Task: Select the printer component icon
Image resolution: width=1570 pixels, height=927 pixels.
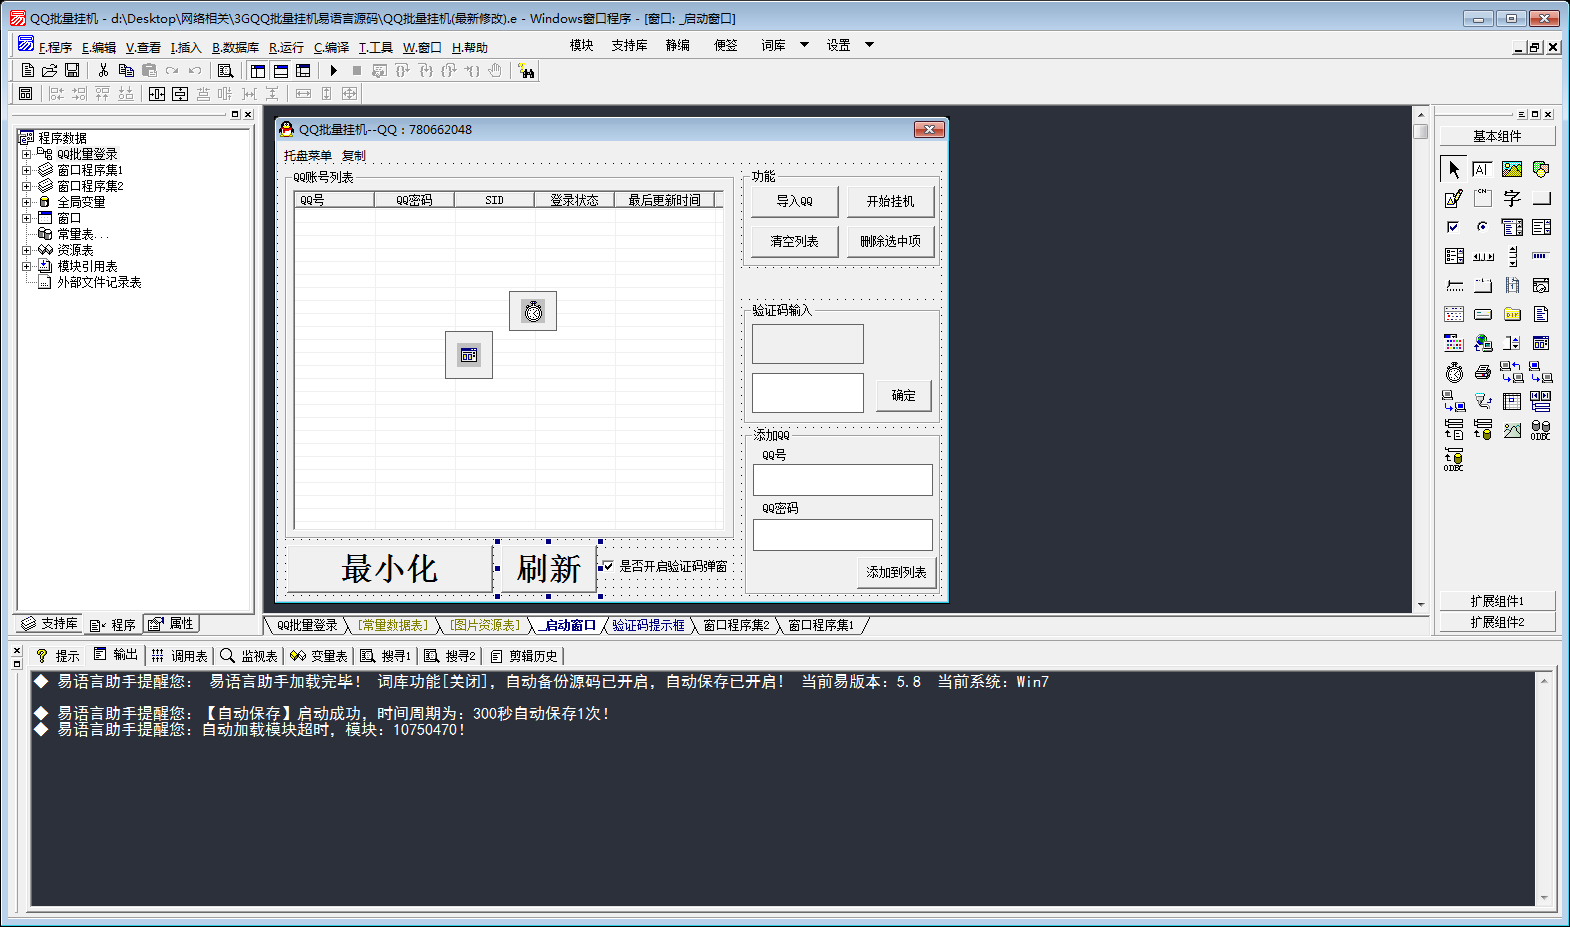Action: click(x=1483, y=372)
